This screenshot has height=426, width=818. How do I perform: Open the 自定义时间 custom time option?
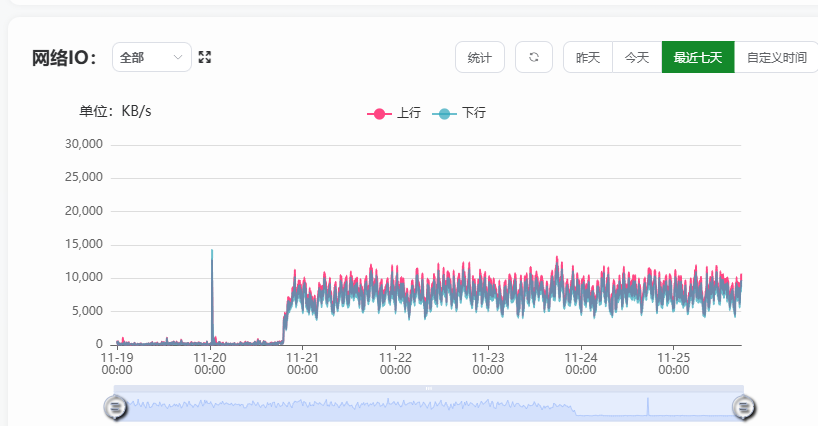pyautogui.click(x=776, y=58)
